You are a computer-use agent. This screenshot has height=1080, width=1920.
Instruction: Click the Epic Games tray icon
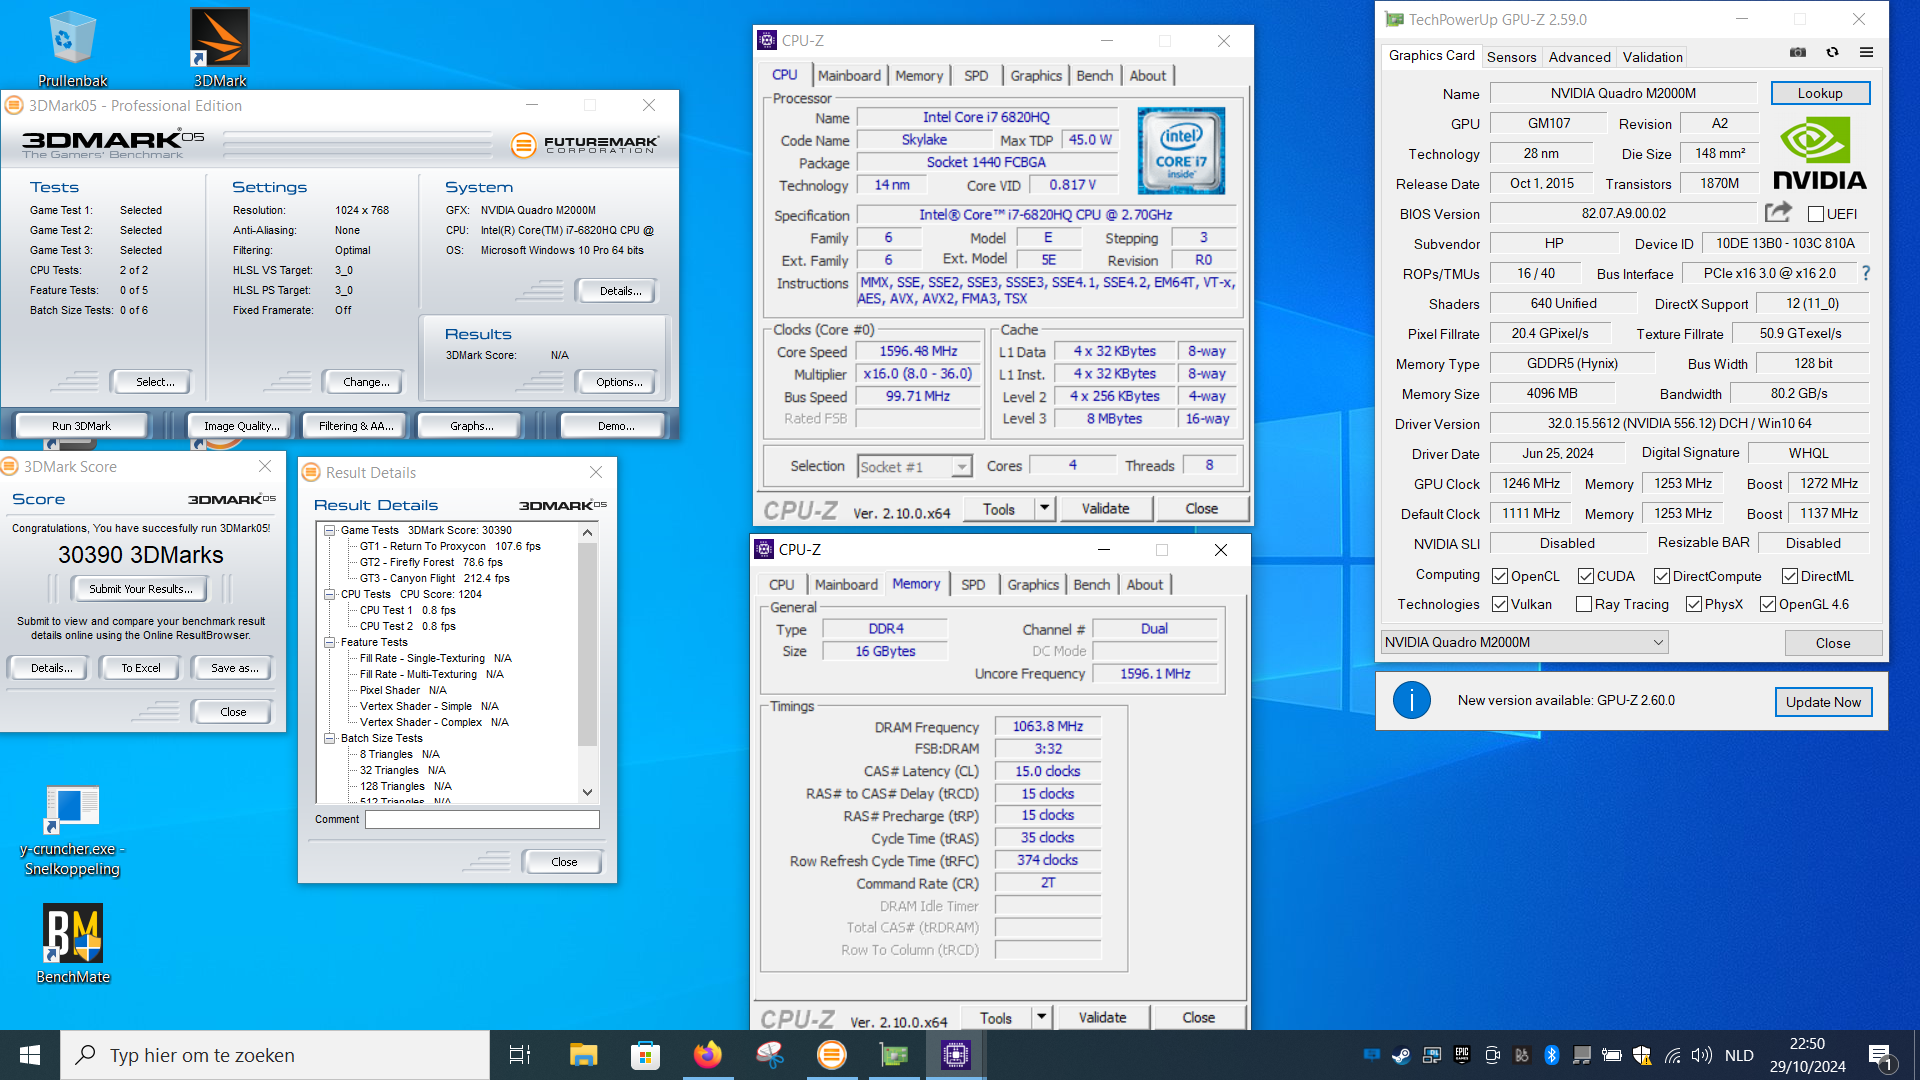click(1462, 1055)
